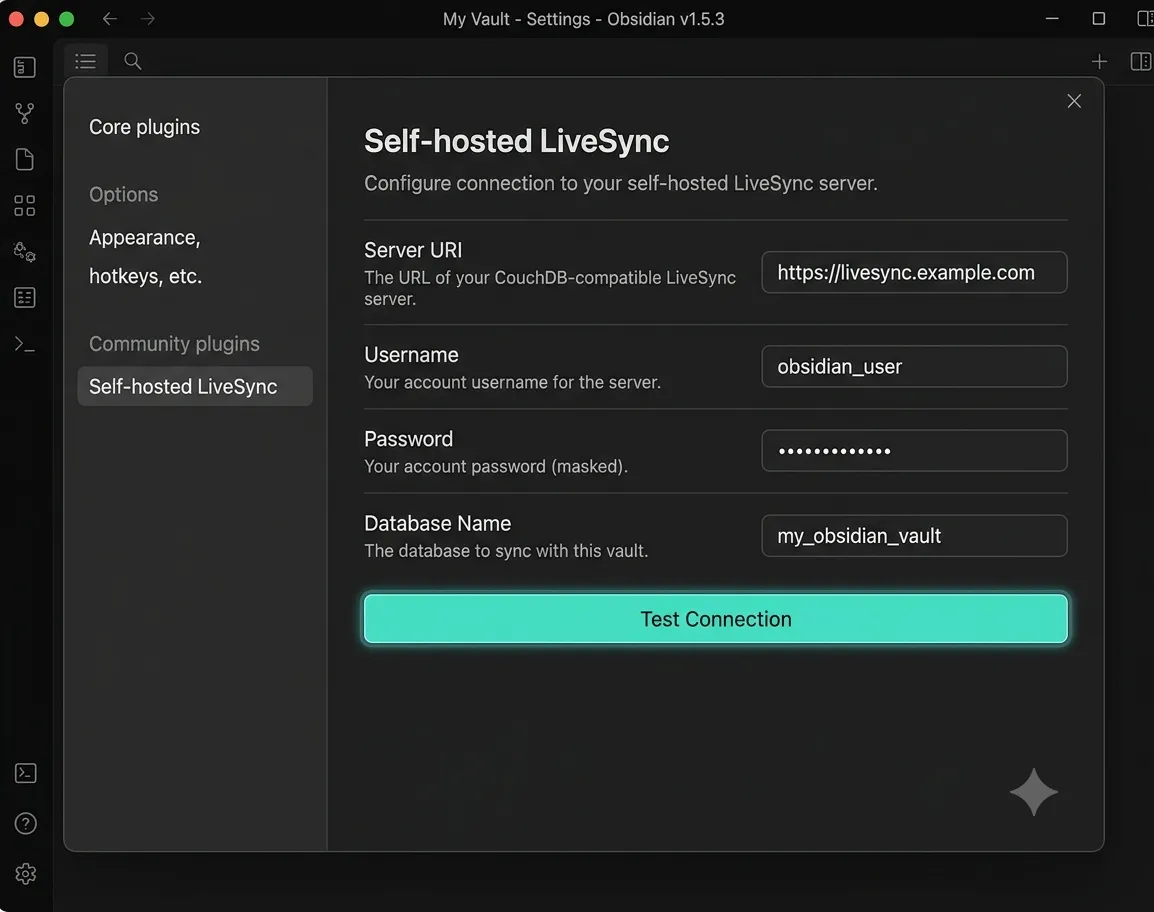Navigate forward with right arrow
Screen dimensions: 1154x912
pos(148,18)
